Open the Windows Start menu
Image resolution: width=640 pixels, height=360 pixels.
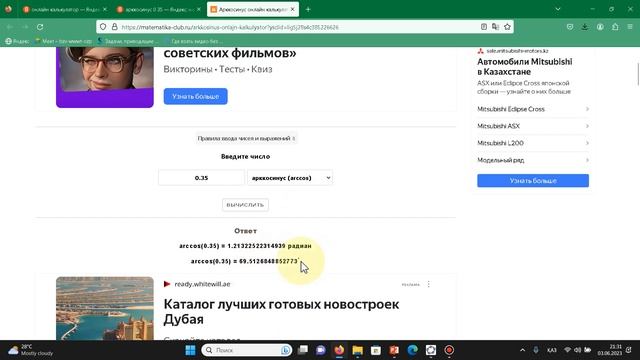coord(190,350)
